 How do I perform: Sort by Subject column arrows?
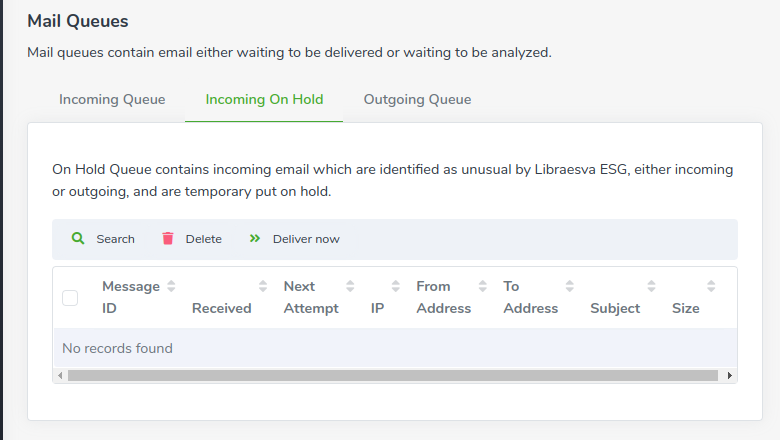click(651, 286)
